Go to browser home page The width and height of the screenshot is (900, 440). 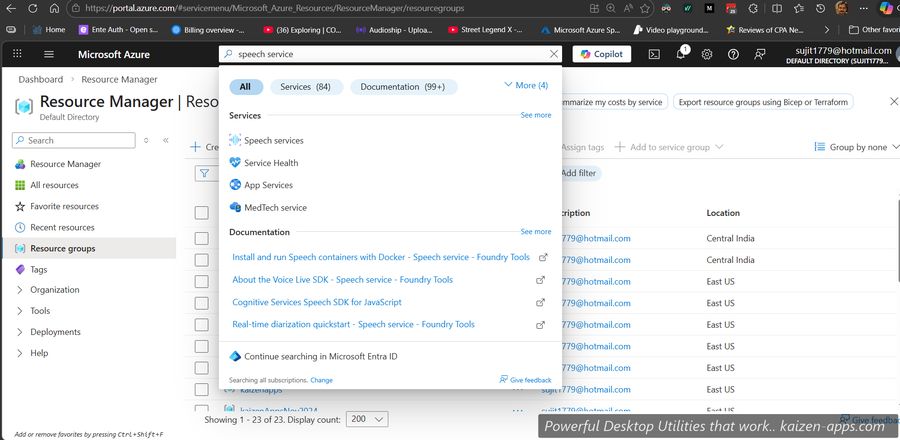54,9
